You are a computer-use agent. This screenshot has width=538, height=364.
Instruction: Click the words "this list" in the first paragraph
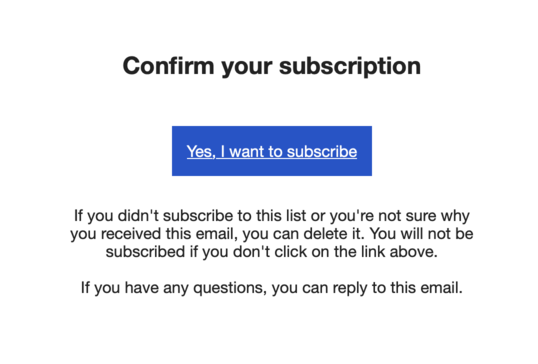(281, 216)
